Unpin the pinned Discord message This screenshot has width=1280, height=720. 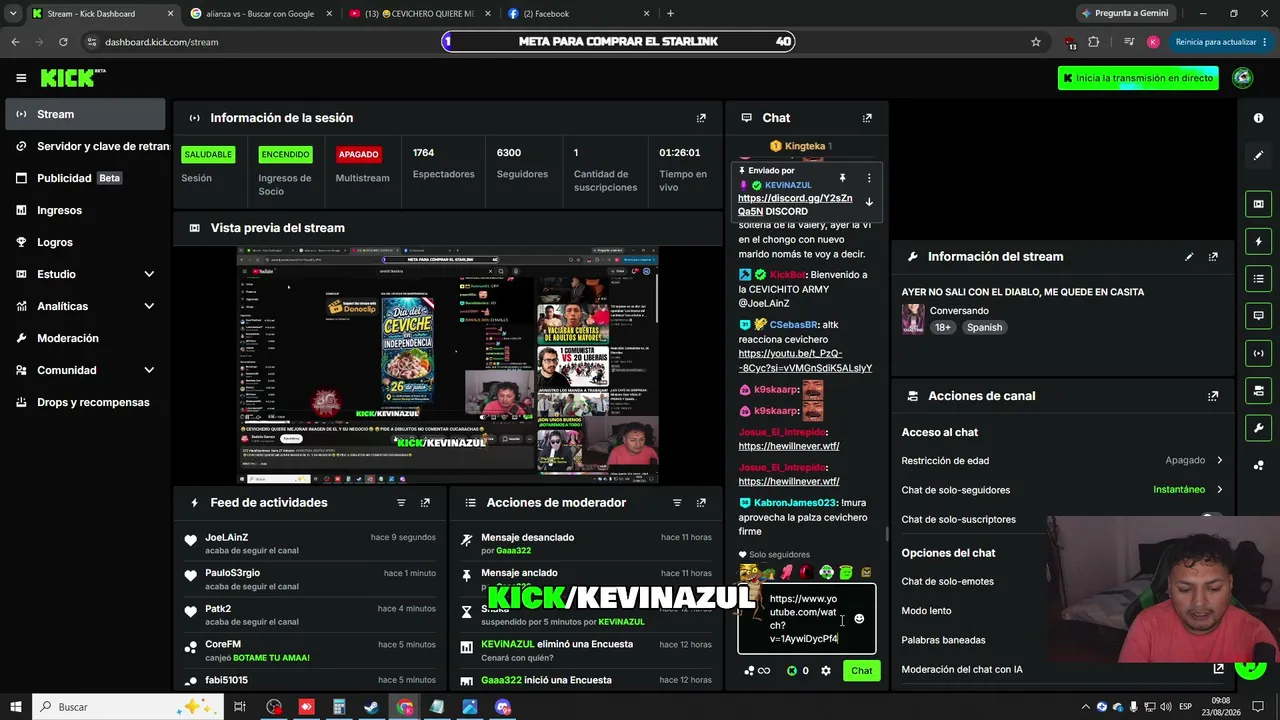coord(842,178)
